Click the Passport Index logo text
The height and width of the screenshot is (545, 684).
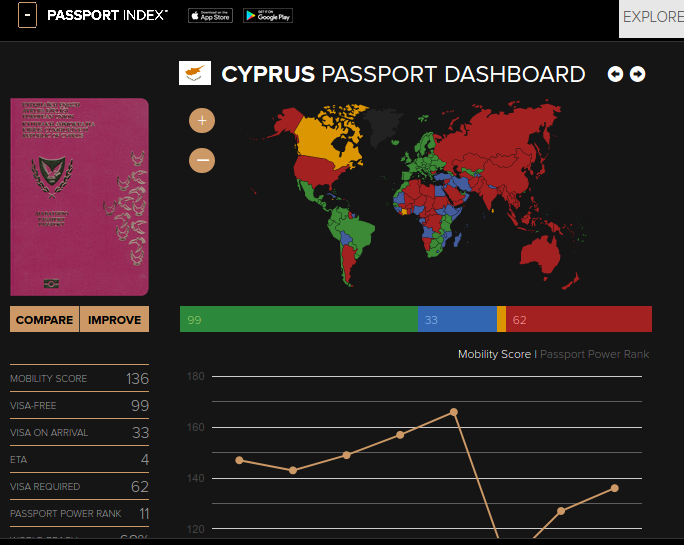coord(107,16)
